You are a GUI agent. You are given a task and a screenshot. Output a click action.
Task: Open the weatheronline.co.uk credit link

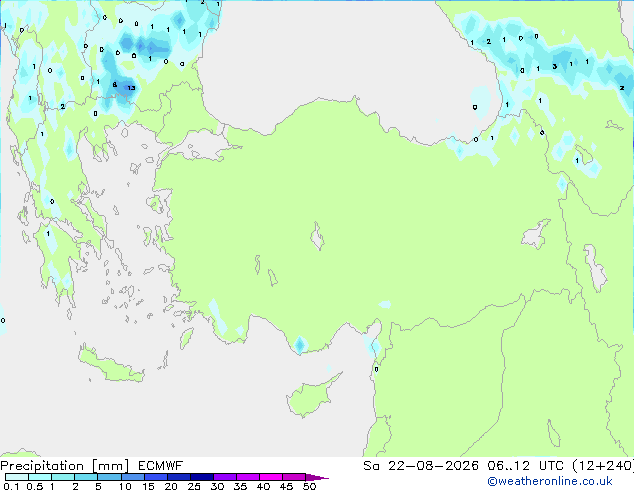click(550, 481)
